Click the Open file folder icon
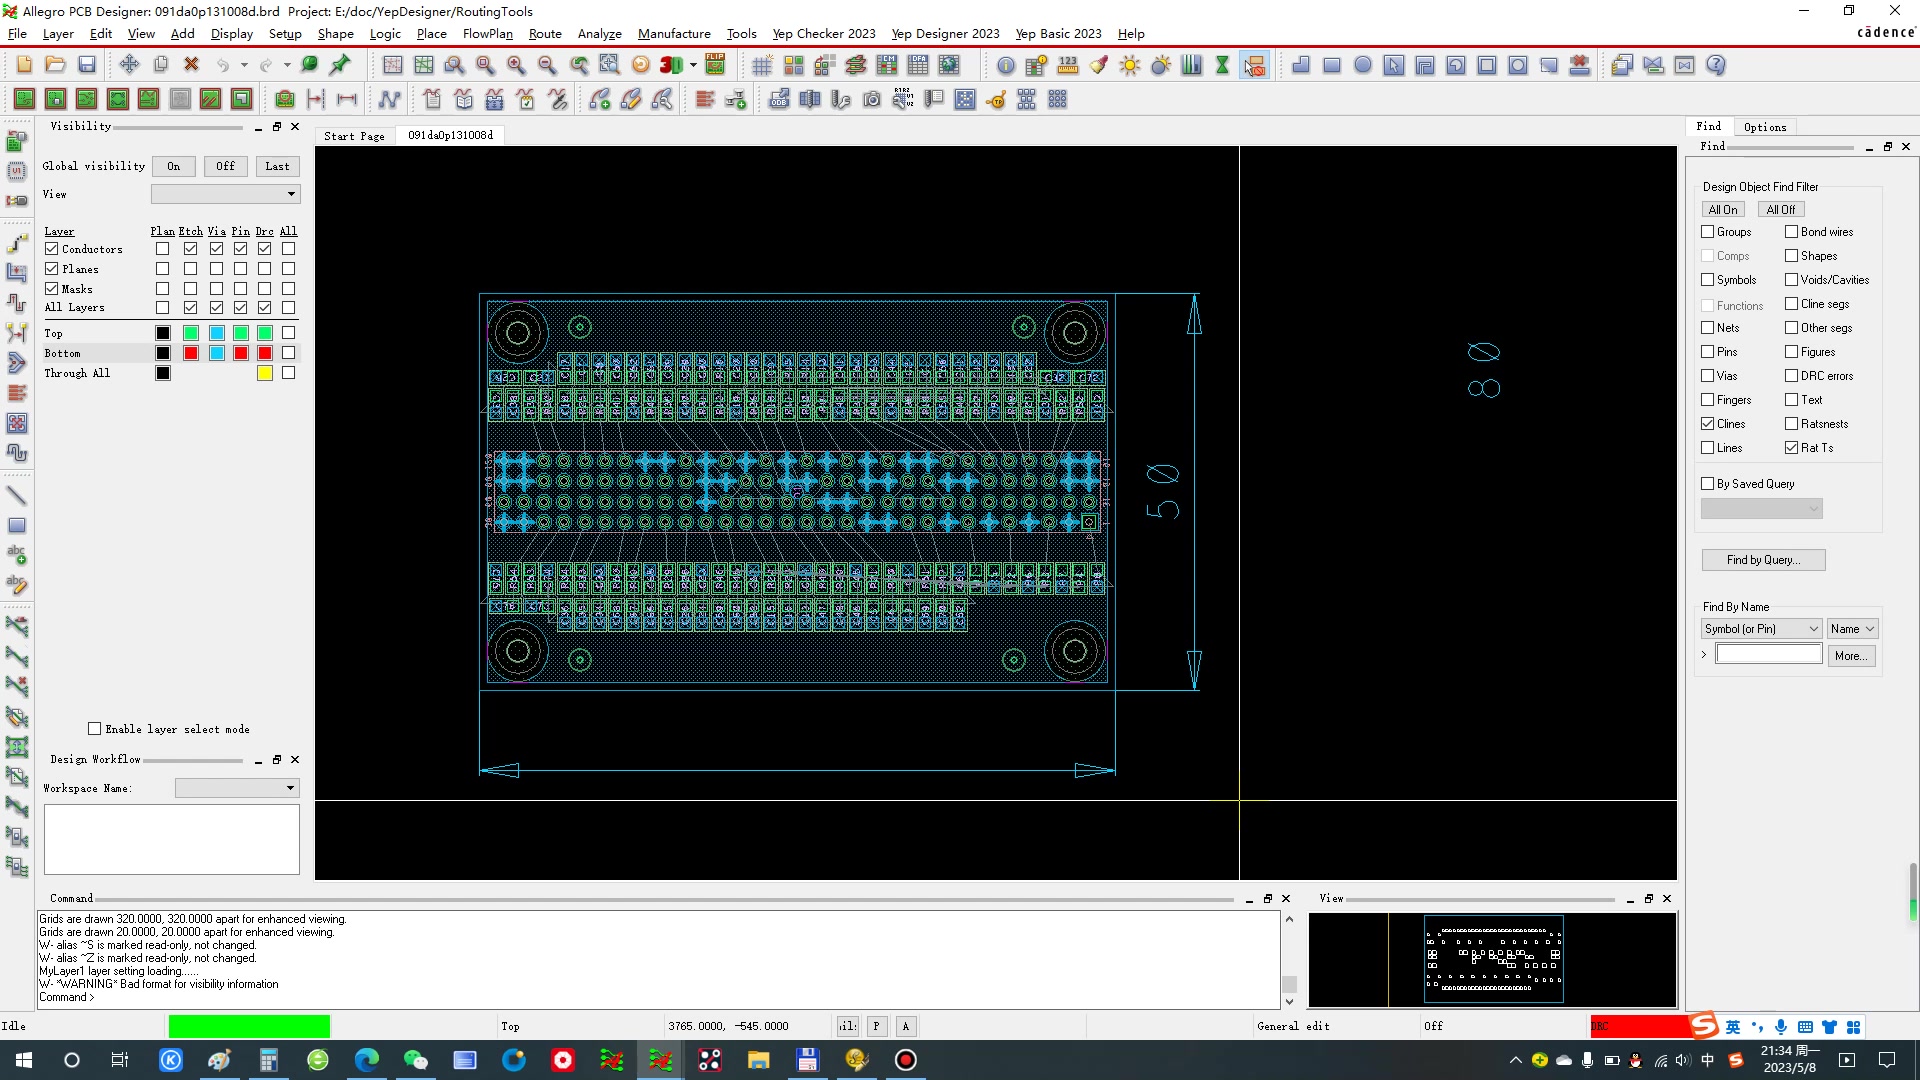 coord(55,65)
